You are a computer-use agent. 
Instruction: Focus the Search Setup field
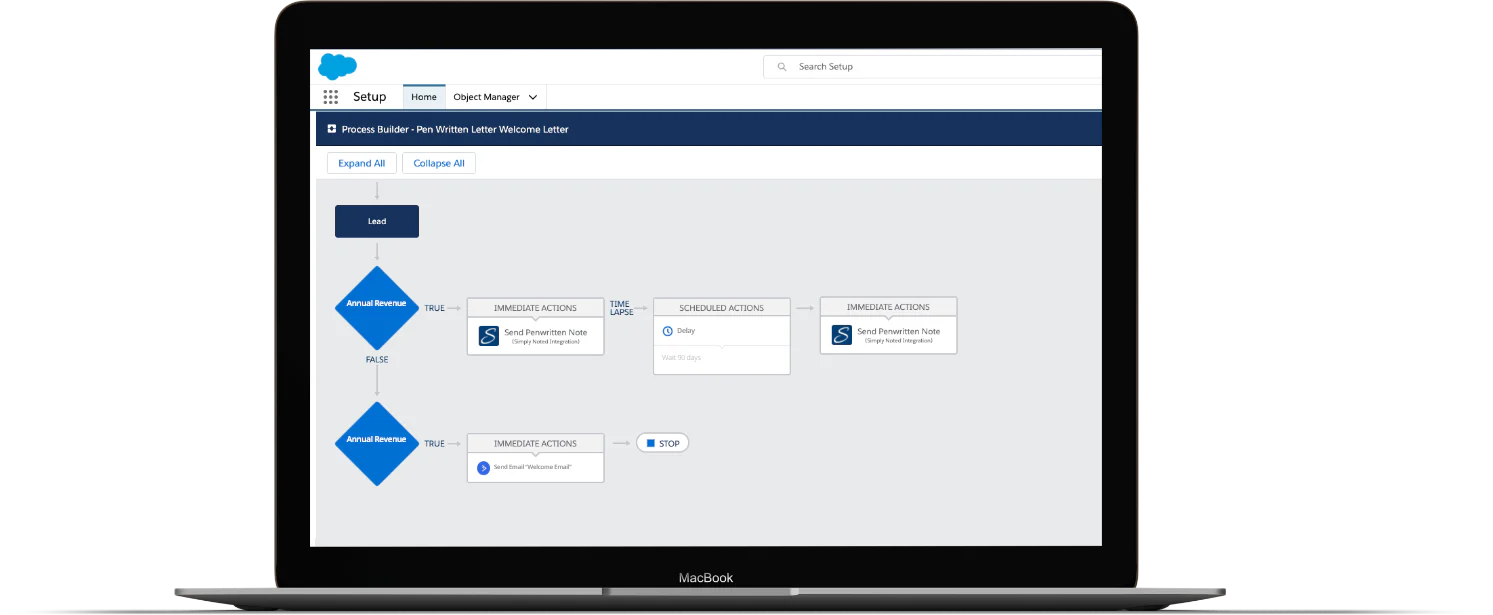[932, 67]
